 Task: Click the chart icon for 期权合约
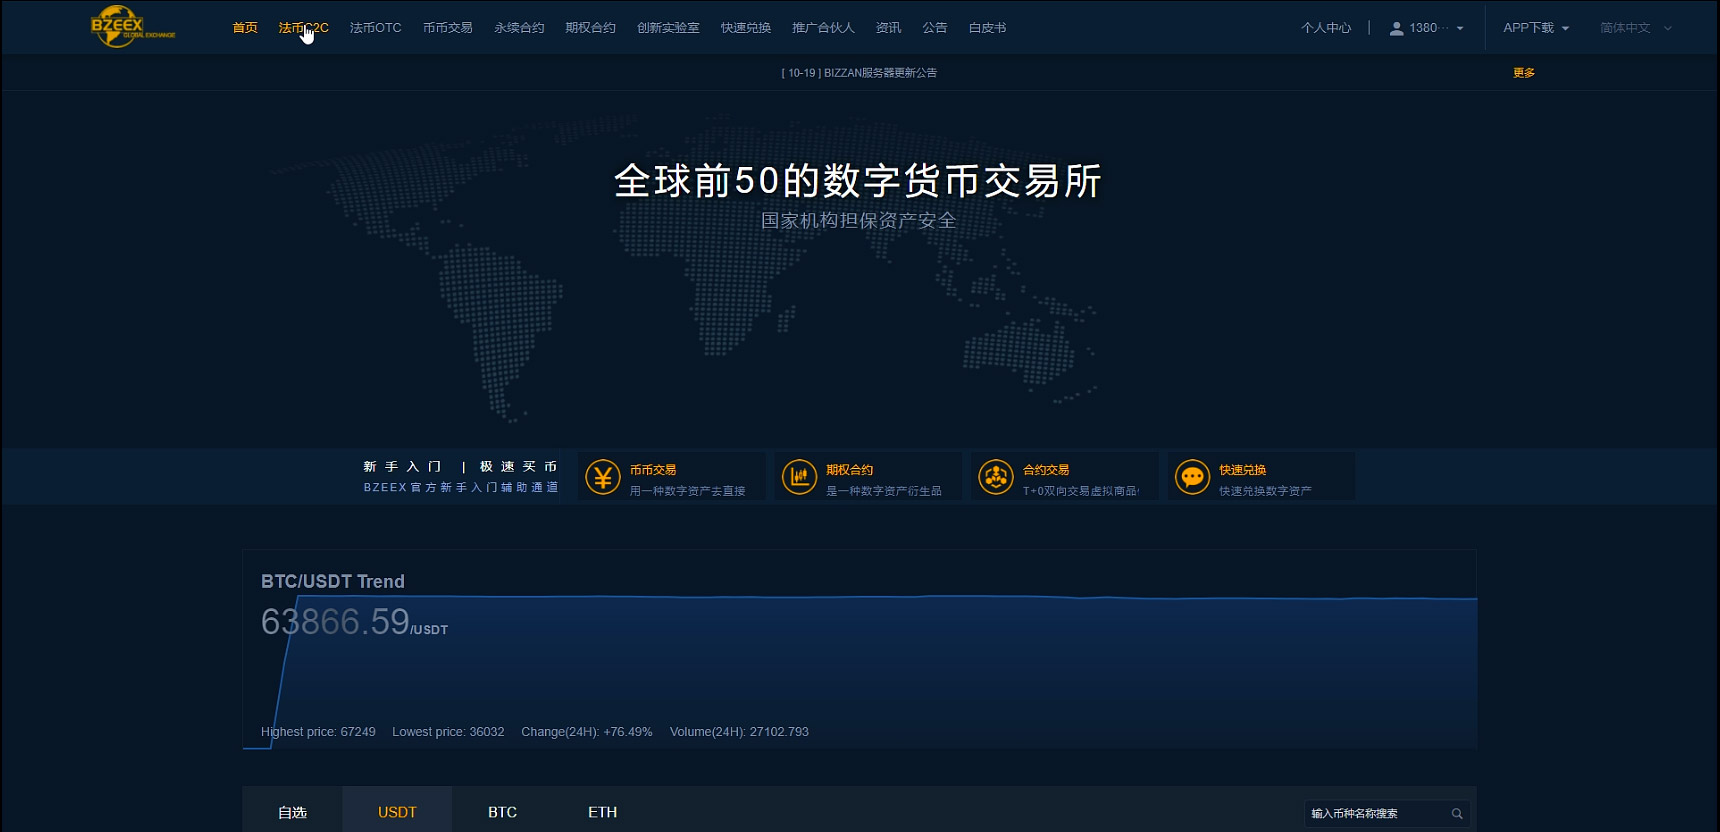tap(799, 478)
